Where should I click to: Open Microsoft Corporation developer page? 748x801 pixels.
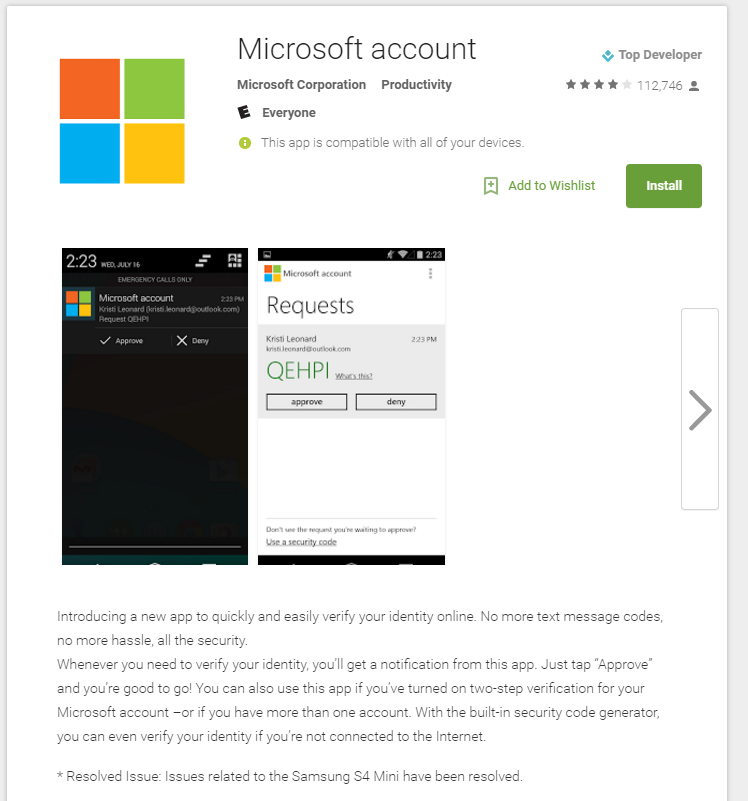(301, 85)
